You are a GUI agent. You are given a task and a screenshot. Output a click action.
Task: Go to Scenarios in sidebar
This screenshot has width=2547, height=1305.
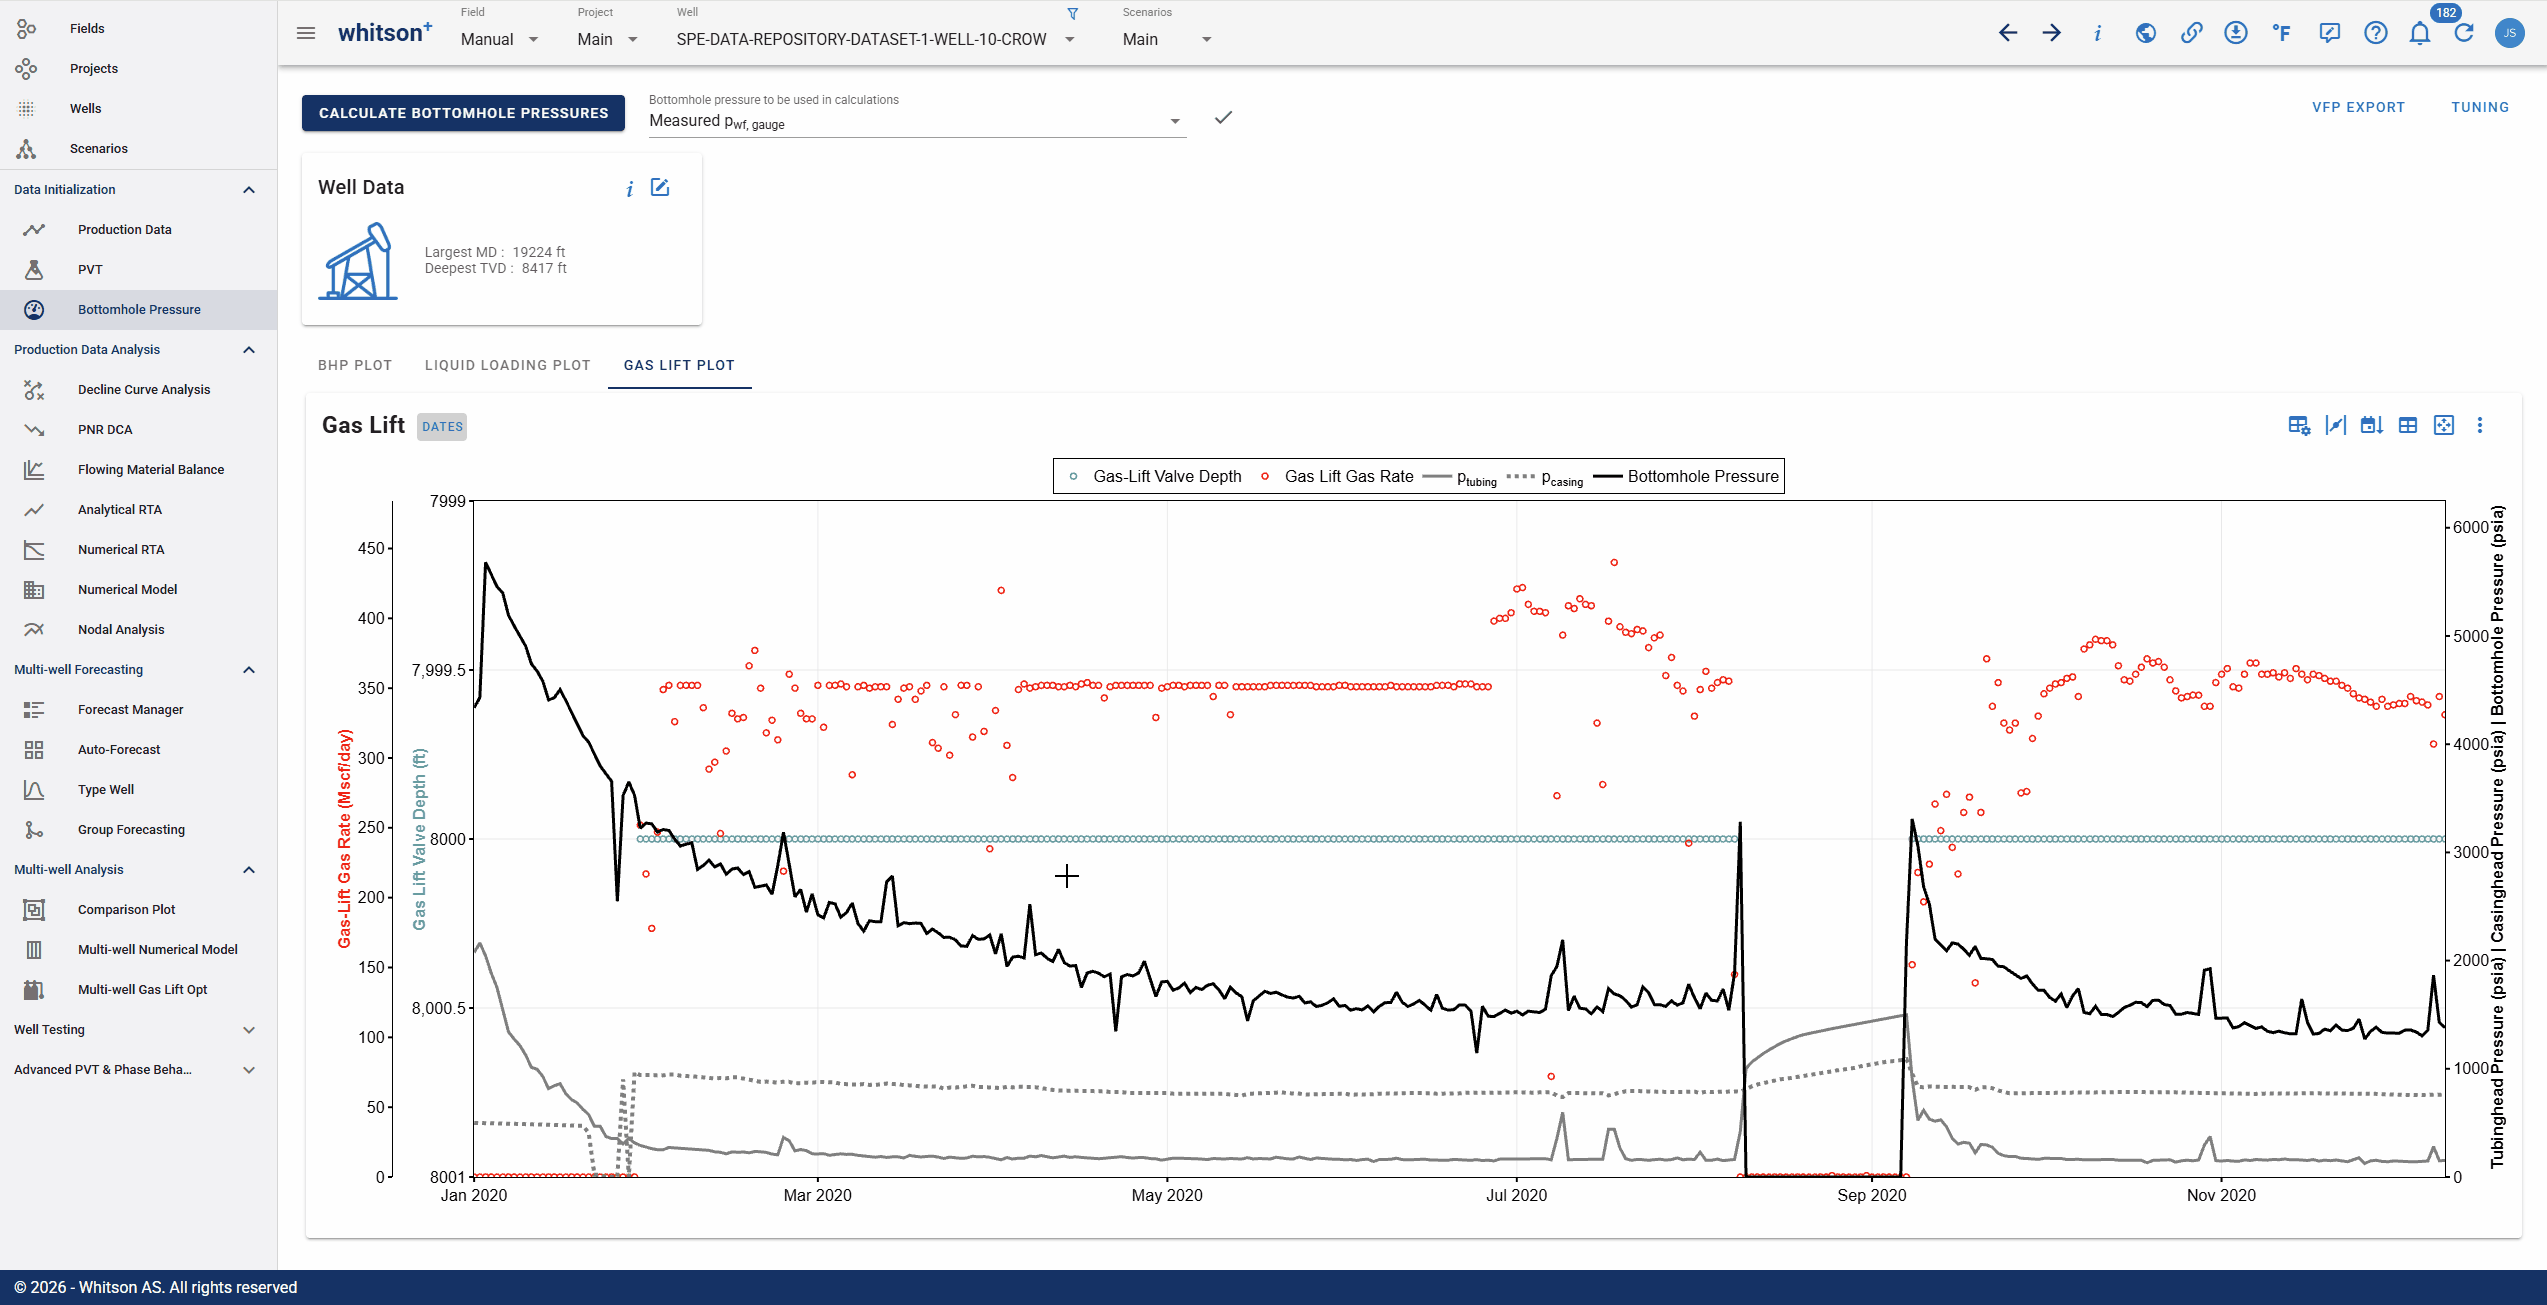pos(139,149)
